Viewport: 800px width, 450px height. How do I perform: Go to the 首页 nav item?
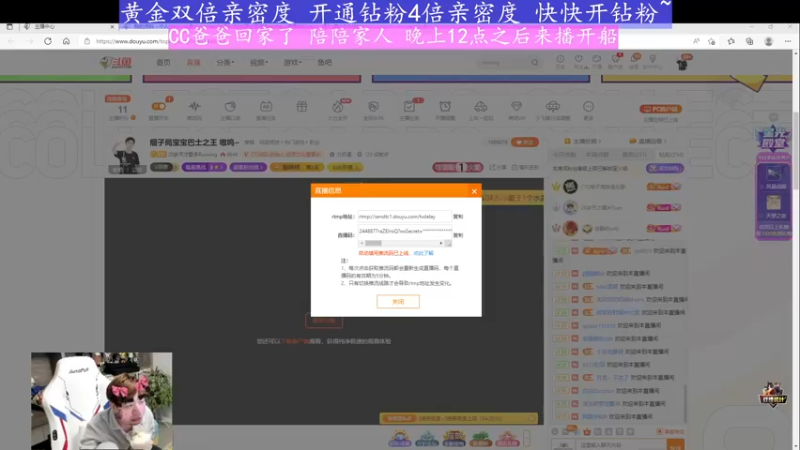tap(163, 62)
